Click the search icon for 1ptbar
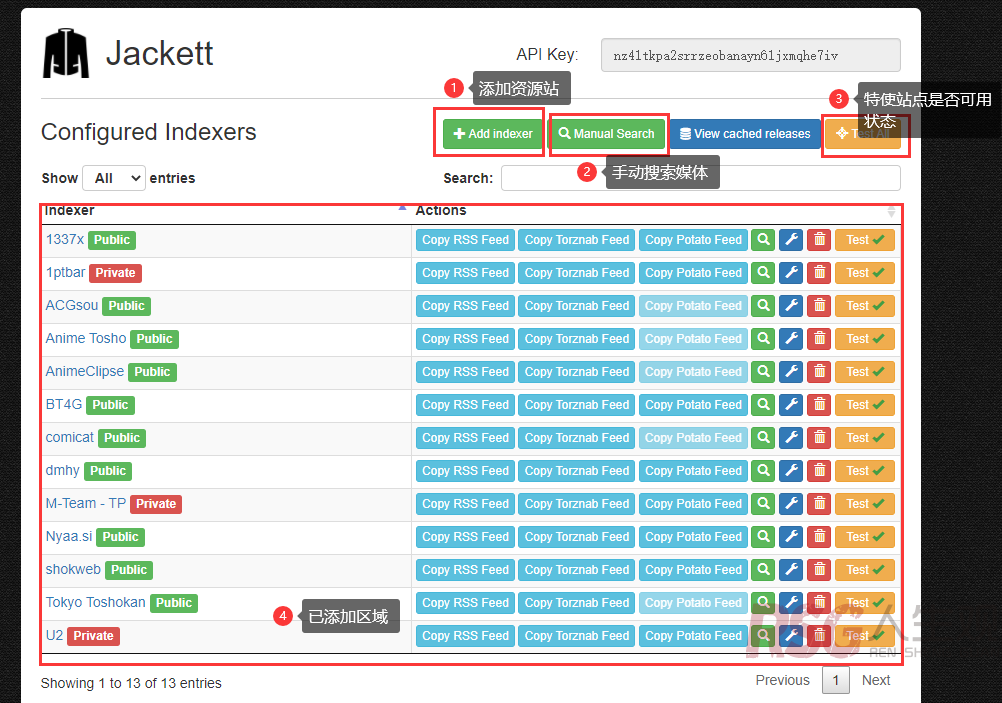The height and width of the screenshot is (703, 1002). click(x=763, y=273)
